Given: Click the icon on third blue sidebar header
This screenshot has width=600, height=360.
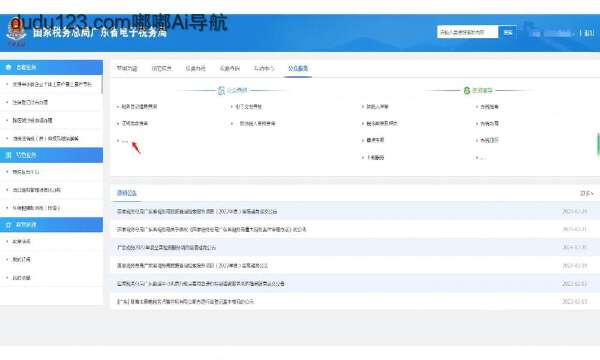Looking at the screenshot, I should click(x=9, y=225).
